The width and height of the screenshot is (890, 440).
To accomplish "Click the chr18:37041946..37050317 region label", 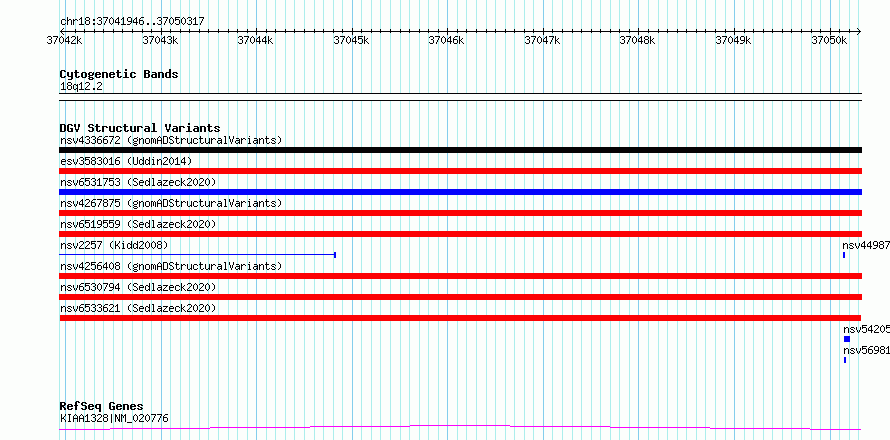I will (x=132, y=22).
